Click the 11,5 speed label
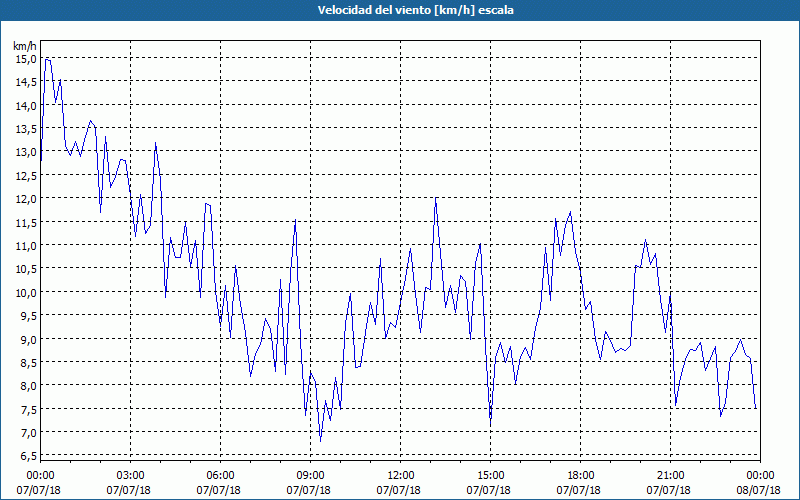Viewport: 800px width, 500px height. click(26, 222)
